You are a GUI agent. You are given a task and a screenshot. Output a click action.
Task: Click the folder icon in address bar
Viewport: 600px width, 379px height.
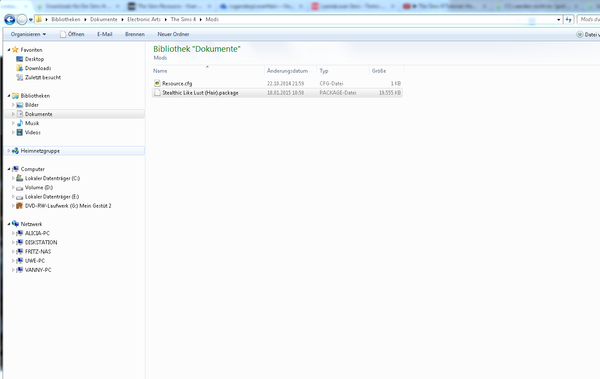point(39,19)
